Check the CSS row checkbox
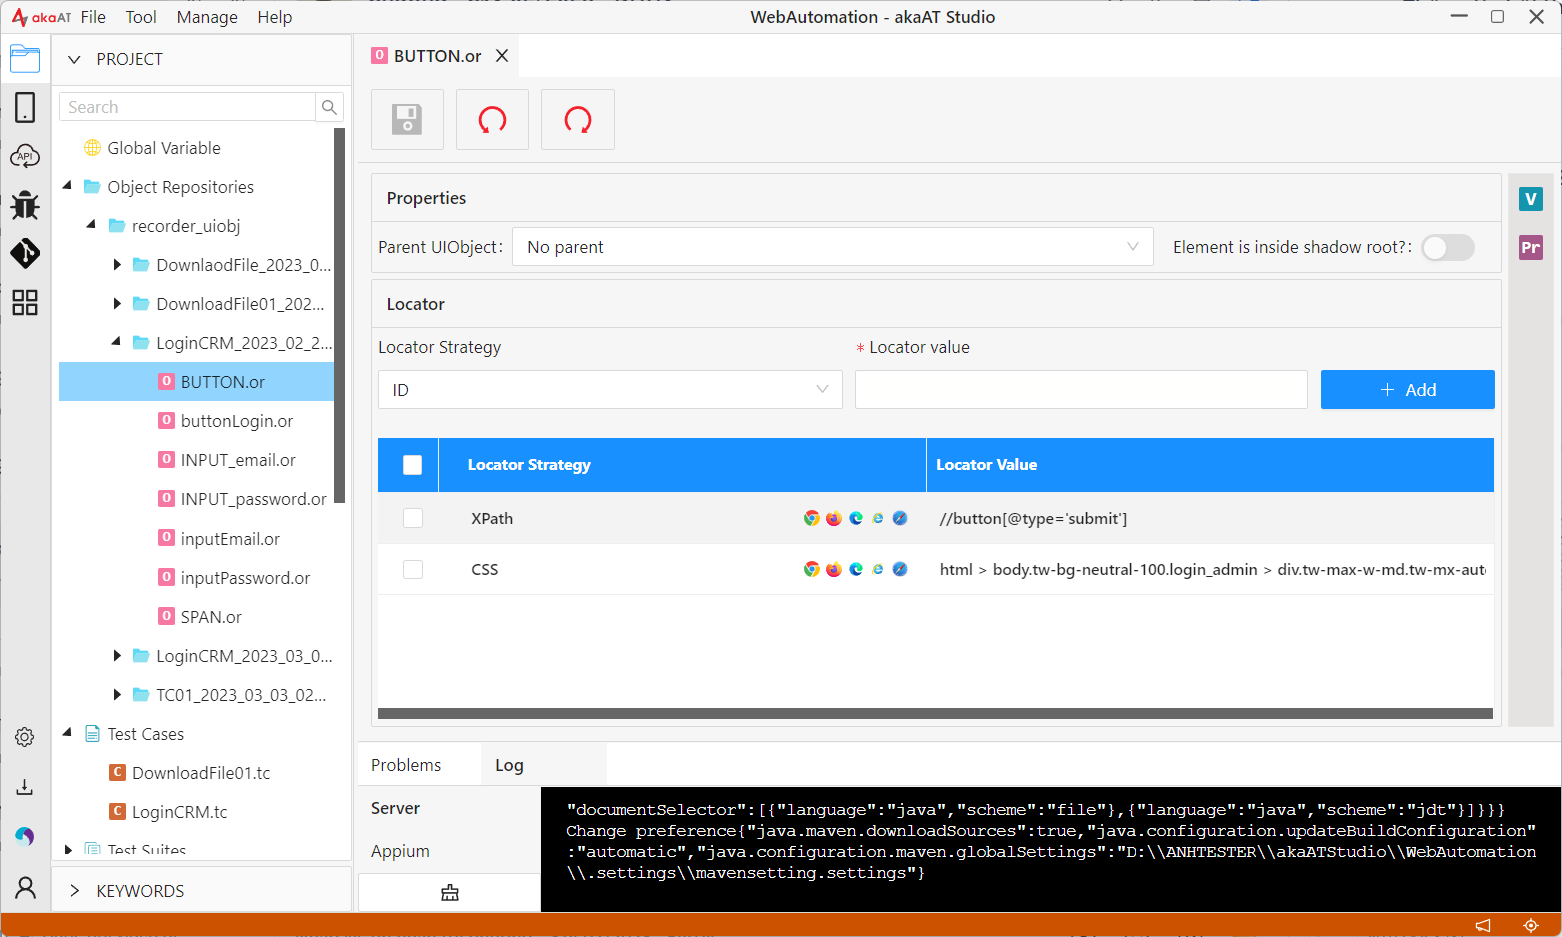 coord(412,569)
